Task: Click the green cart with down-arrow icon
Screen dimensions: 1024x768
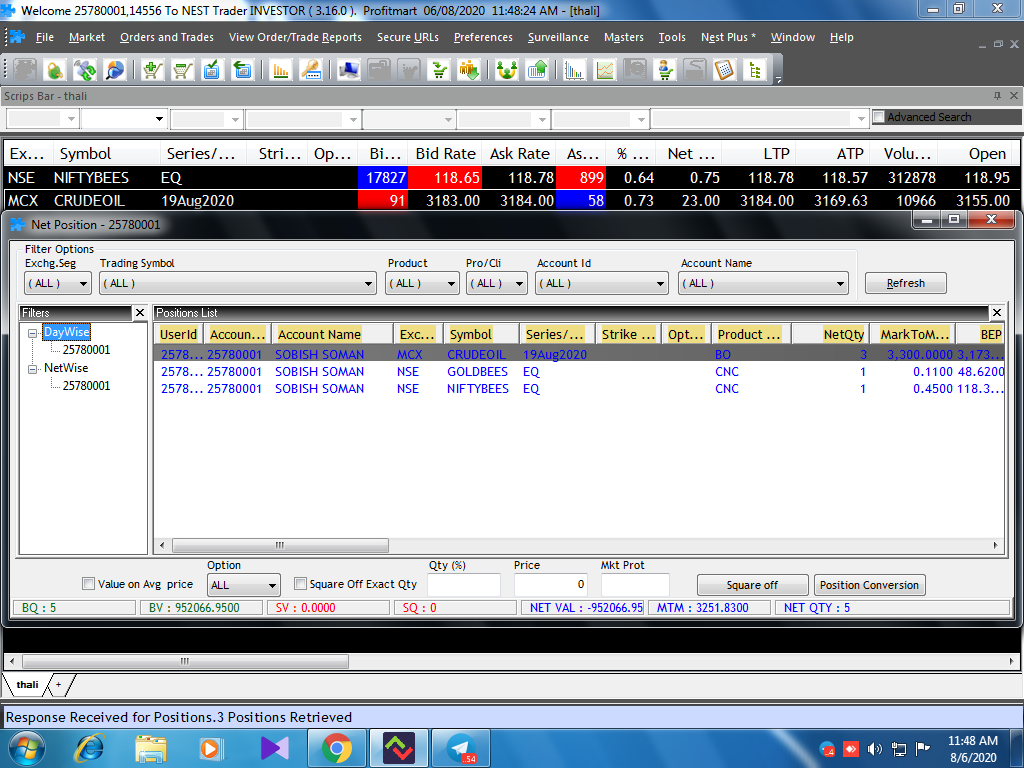Action: point(440,69)
